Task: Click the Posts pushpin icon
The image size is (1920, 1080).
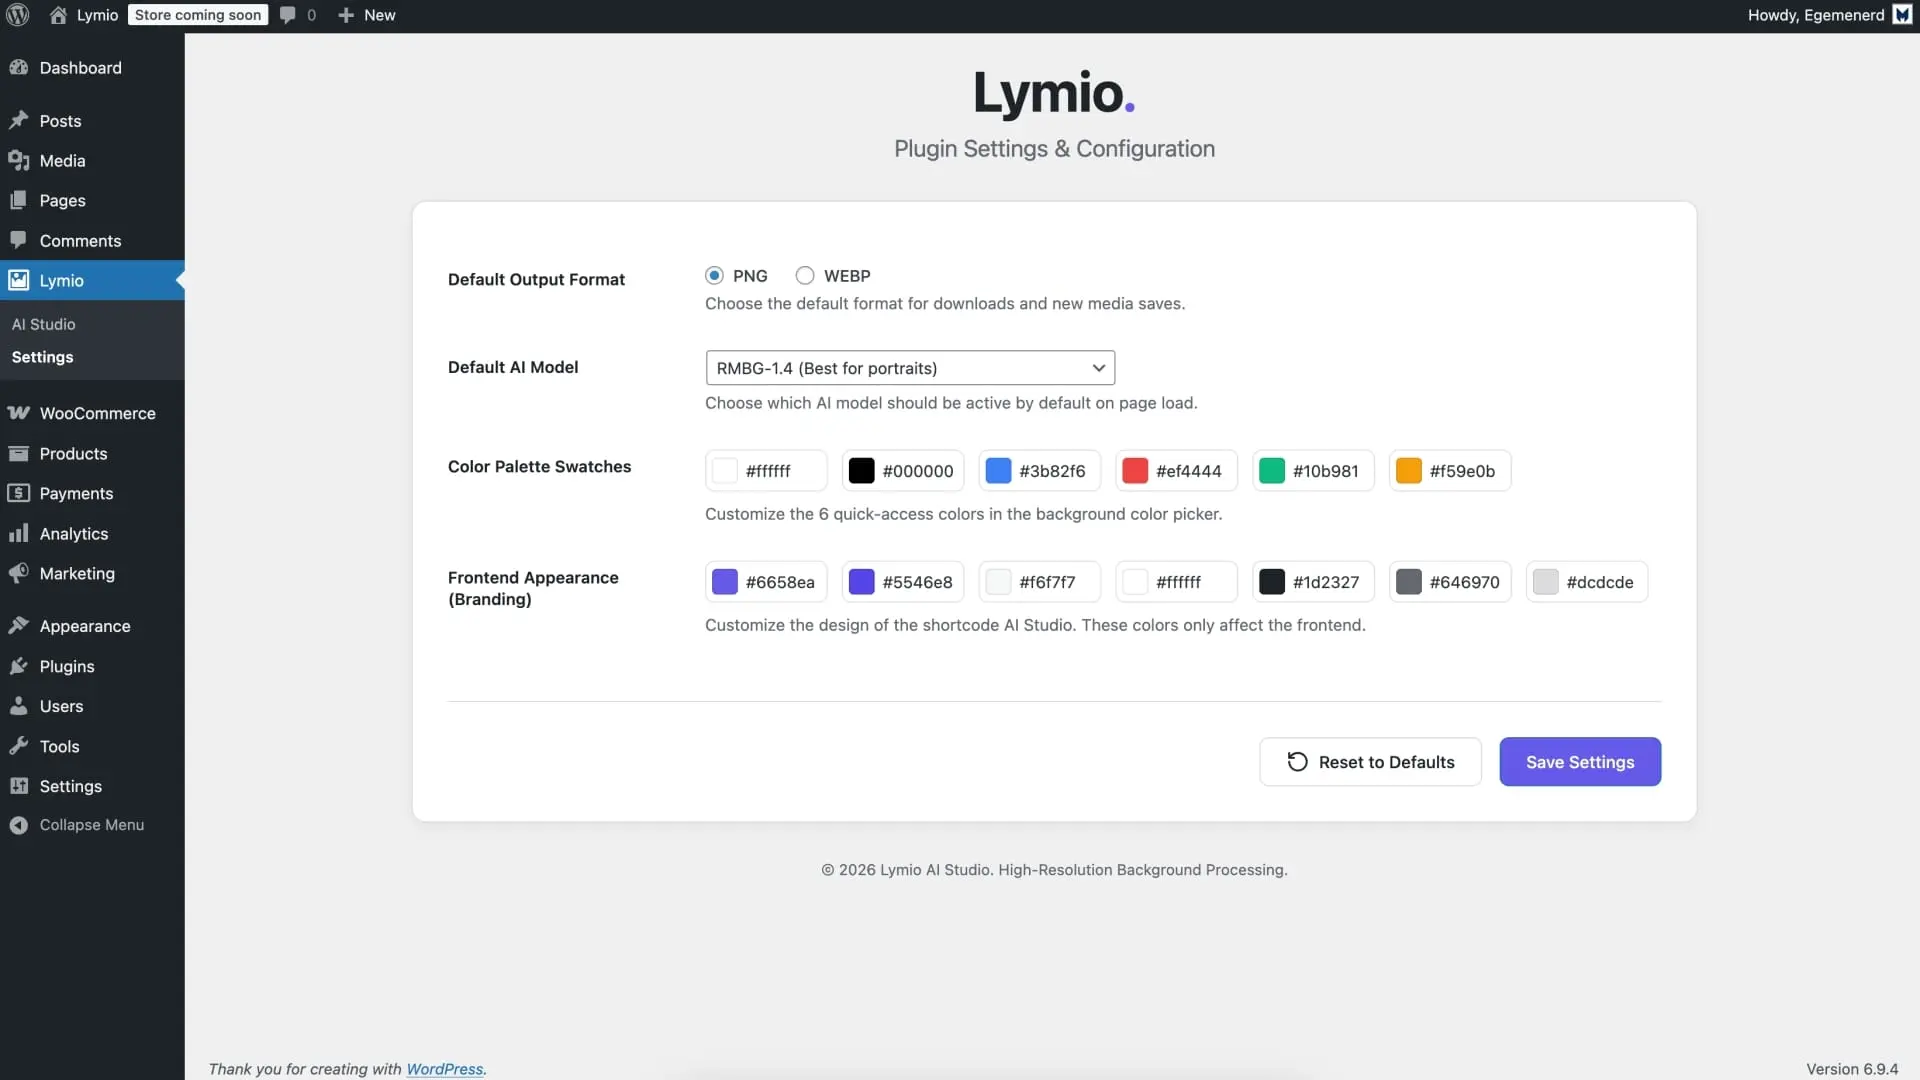Action: pyautogui.click(x=18, y=120)
